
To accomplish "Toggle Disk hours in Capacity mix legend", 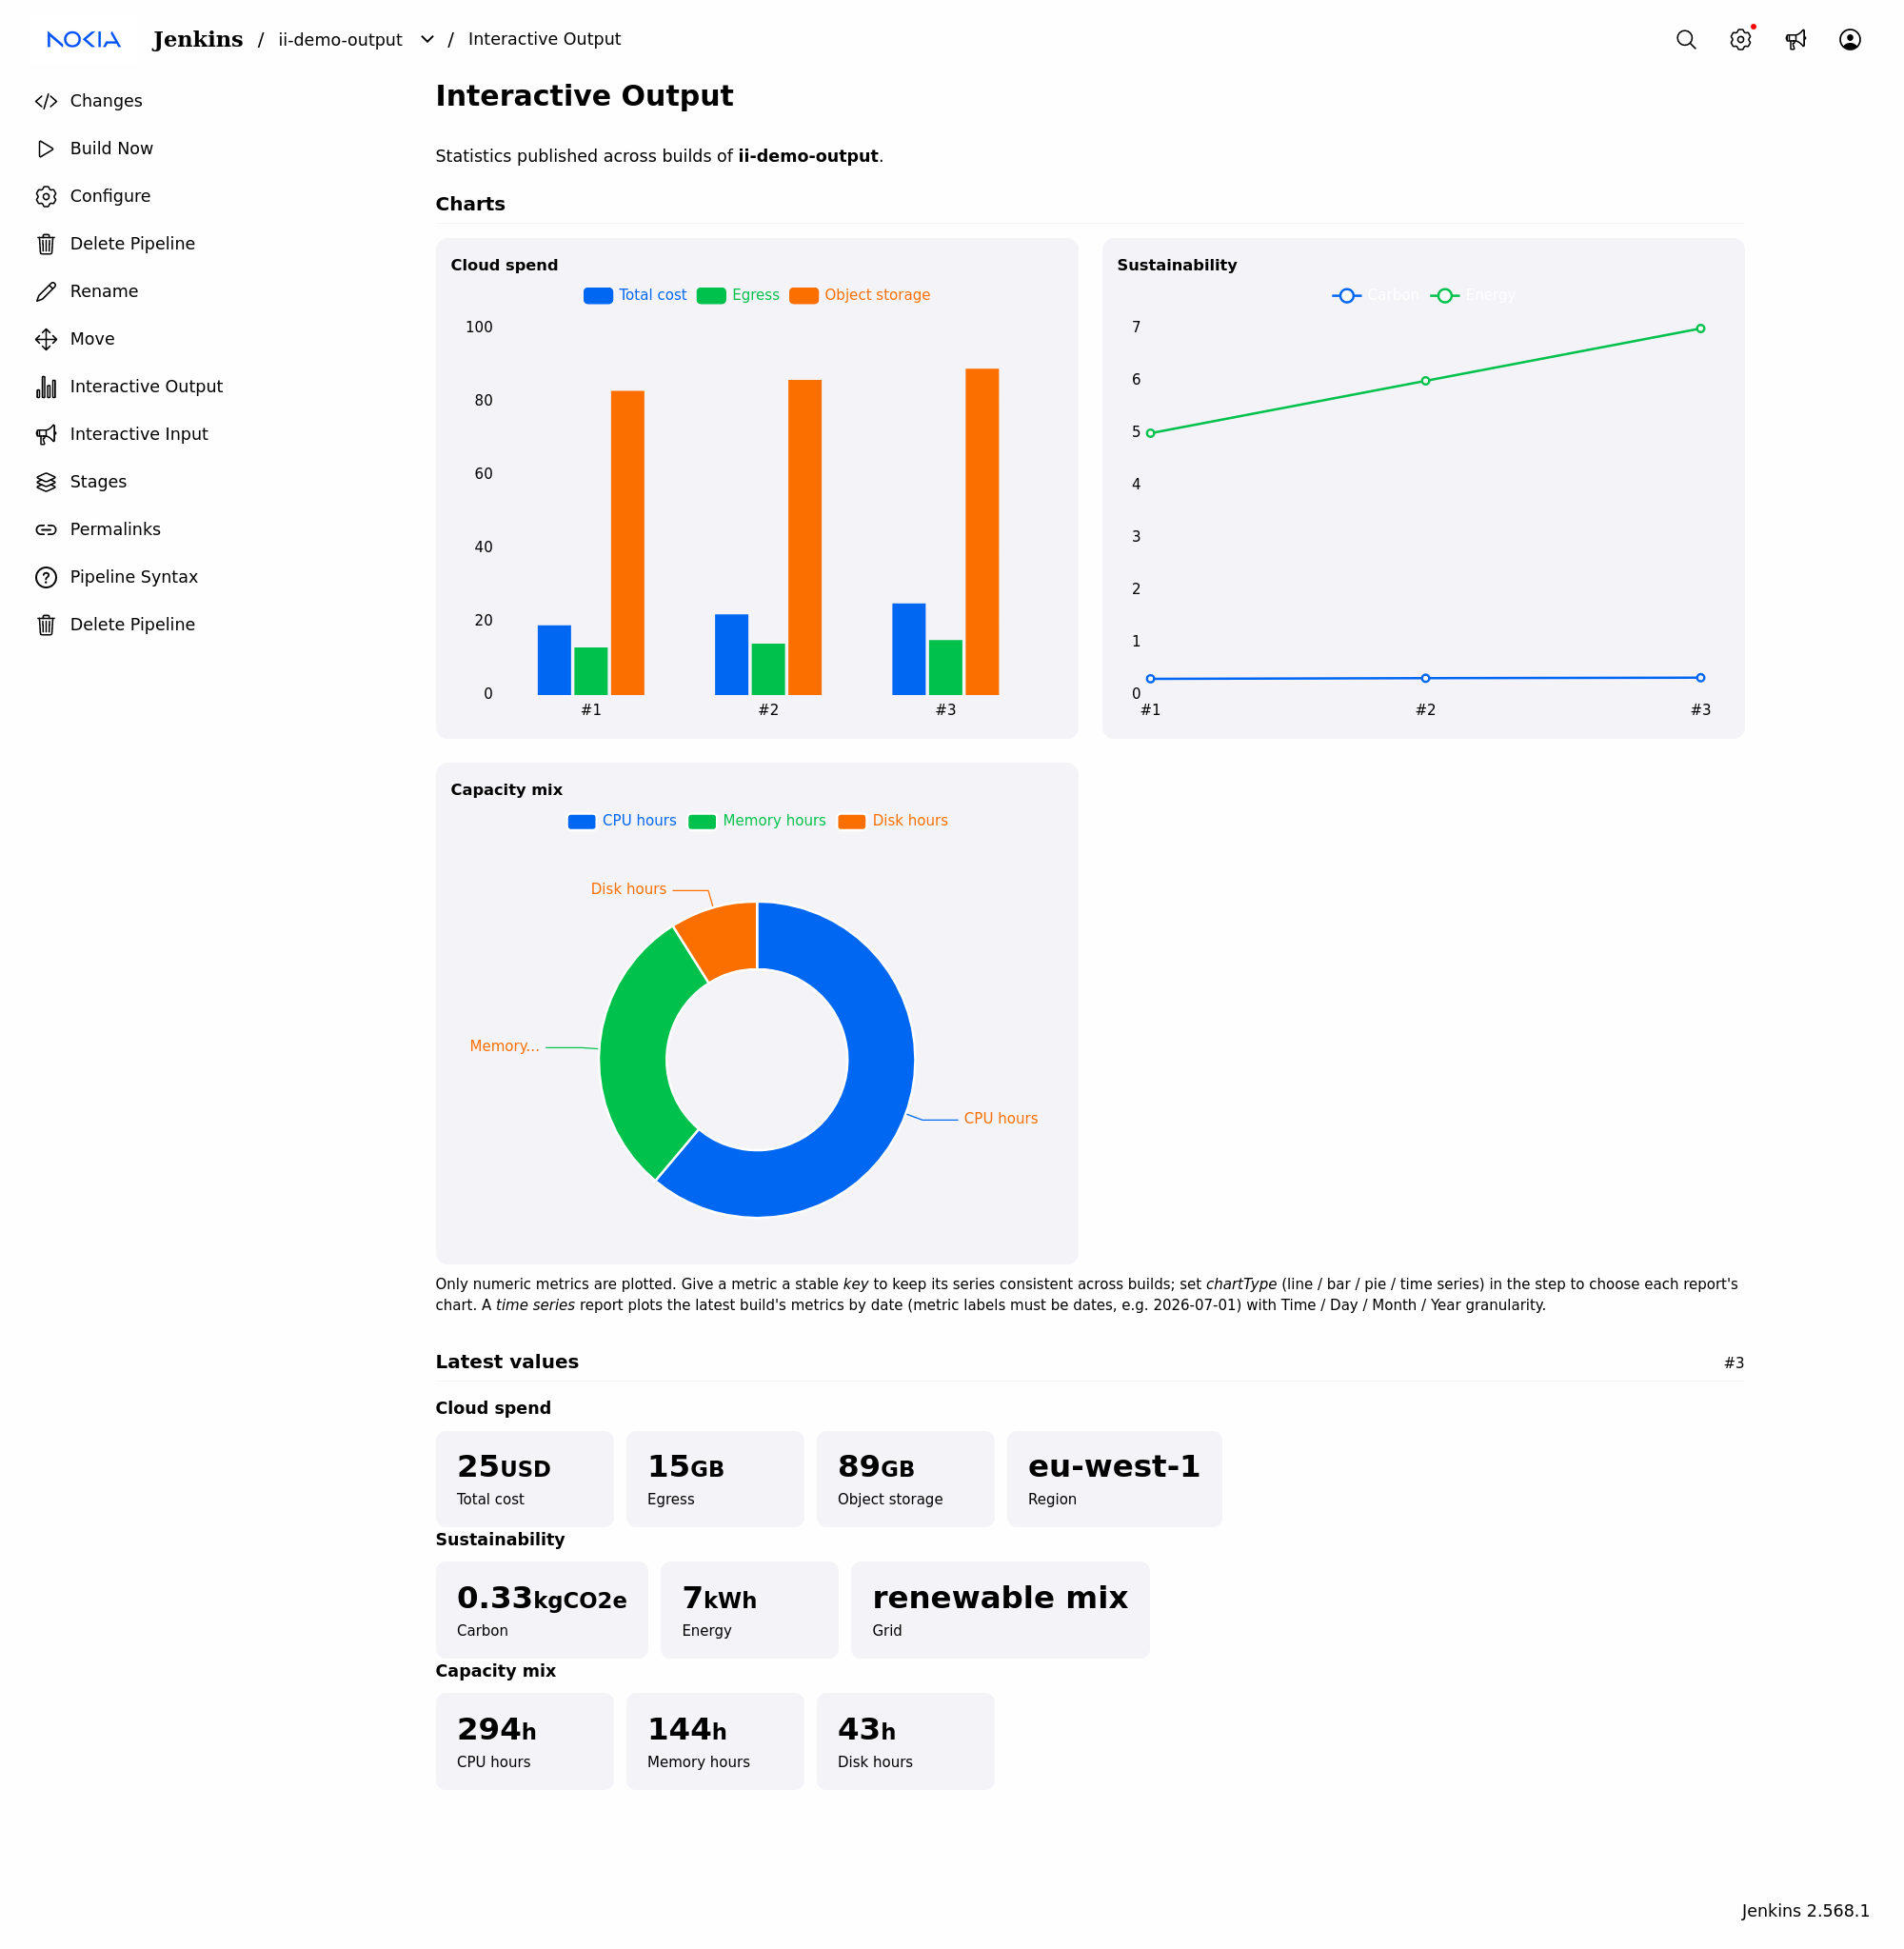I will tap(893, 821).
